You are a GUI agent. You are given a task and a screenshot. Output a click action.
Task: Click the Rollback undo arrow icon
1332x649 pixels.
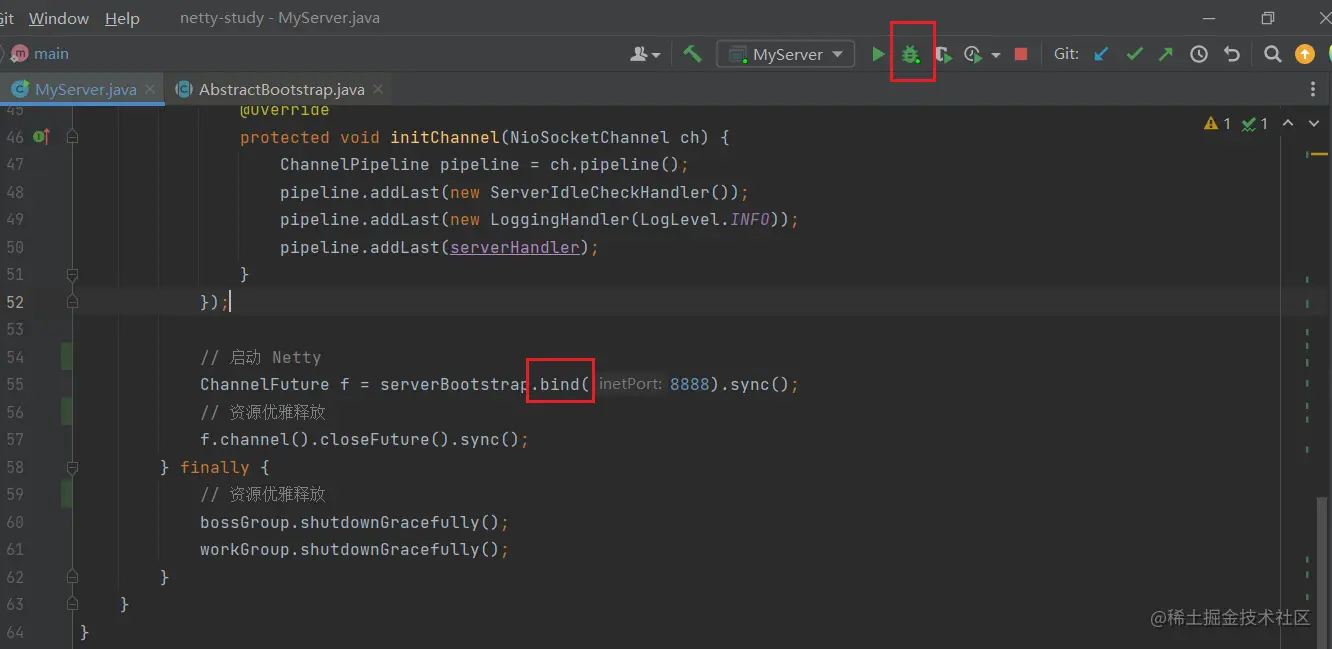click(x=1232, y=54)
